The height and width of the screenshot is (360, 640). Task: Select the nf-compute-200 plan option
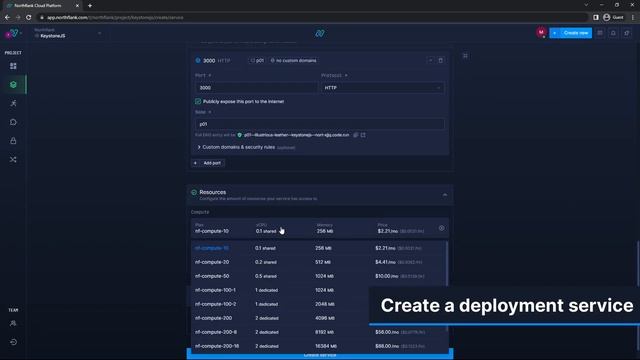pos(319,318)
